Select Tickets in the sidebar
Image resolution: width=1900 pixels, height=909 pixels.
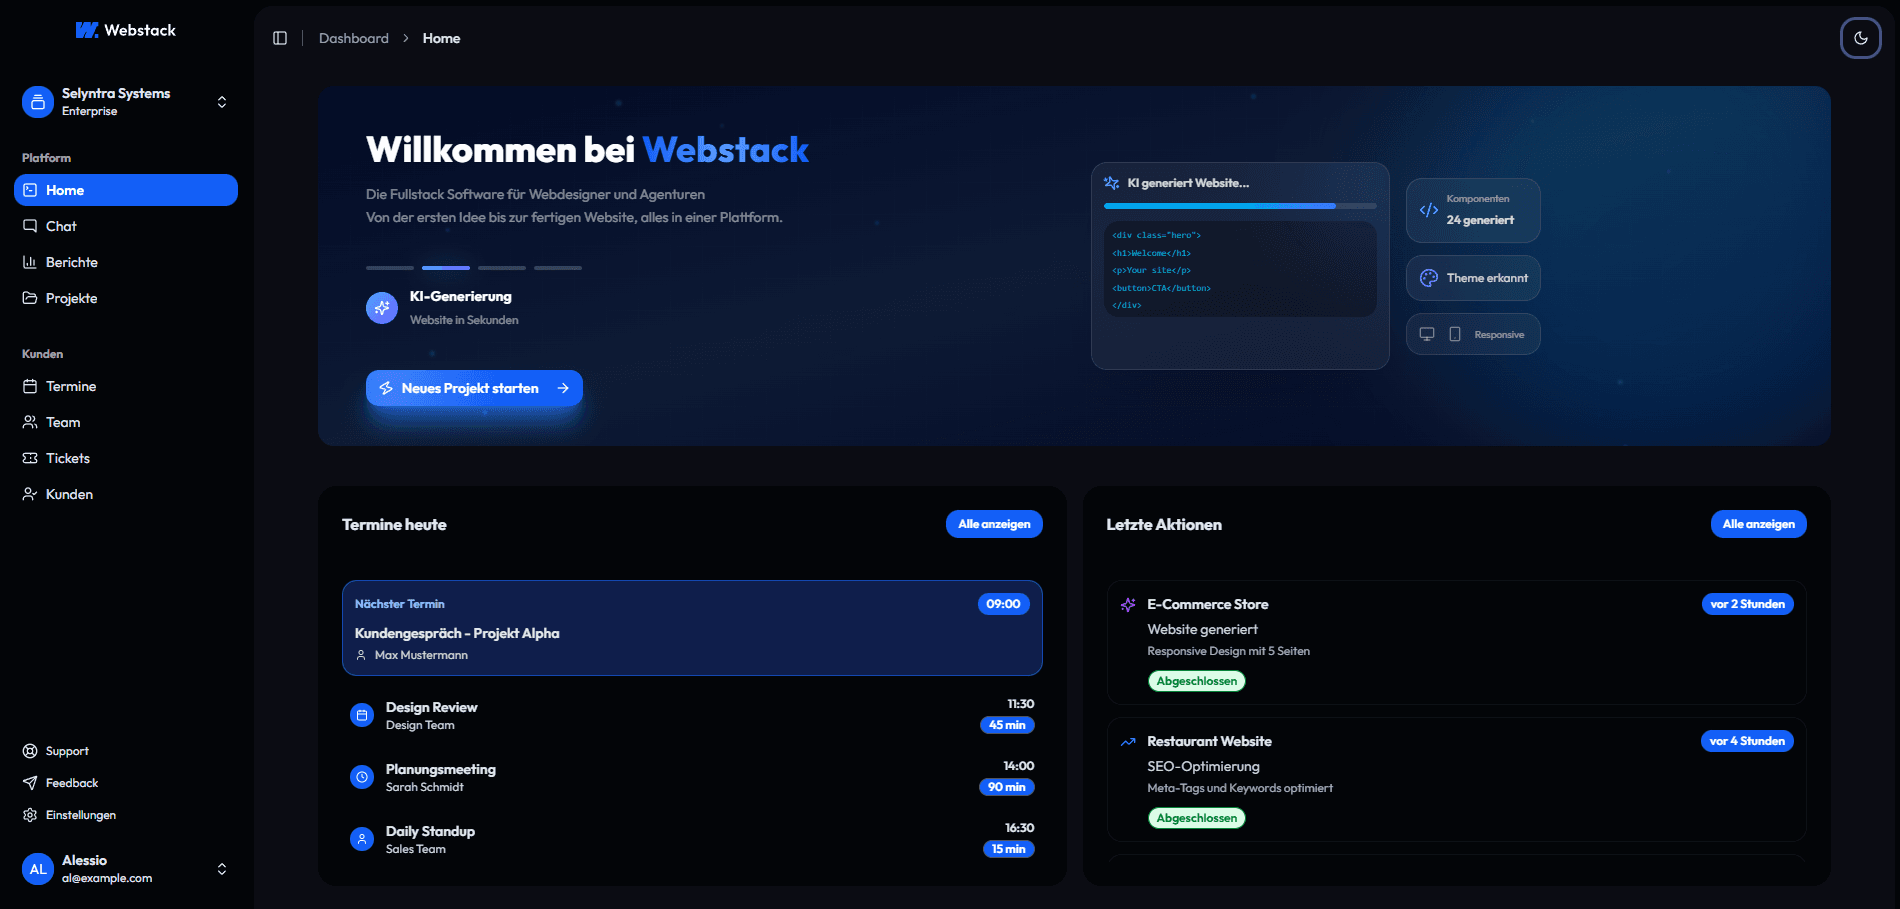point(68,458)
